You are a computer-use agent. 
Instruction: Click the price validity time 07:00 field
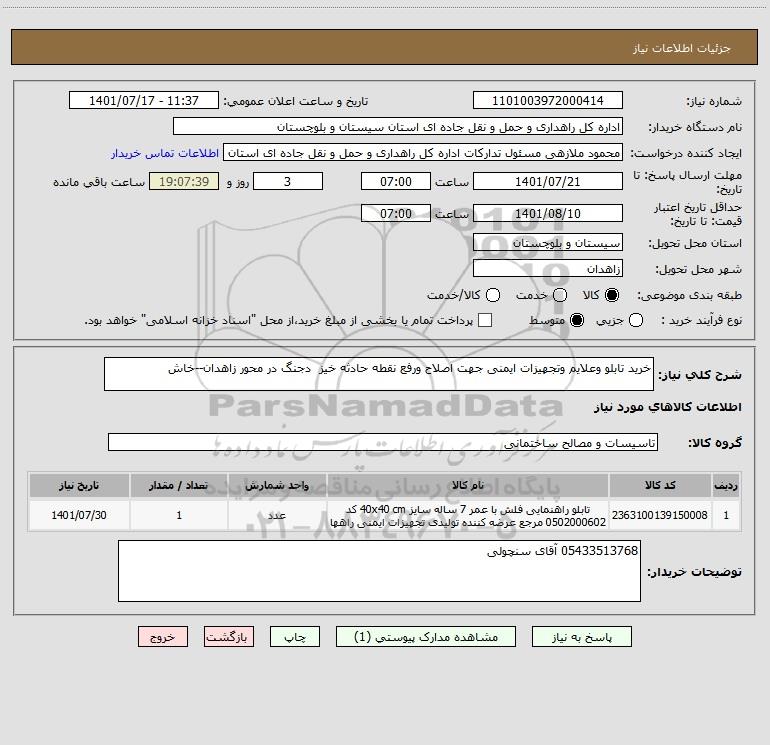[396, 214]
